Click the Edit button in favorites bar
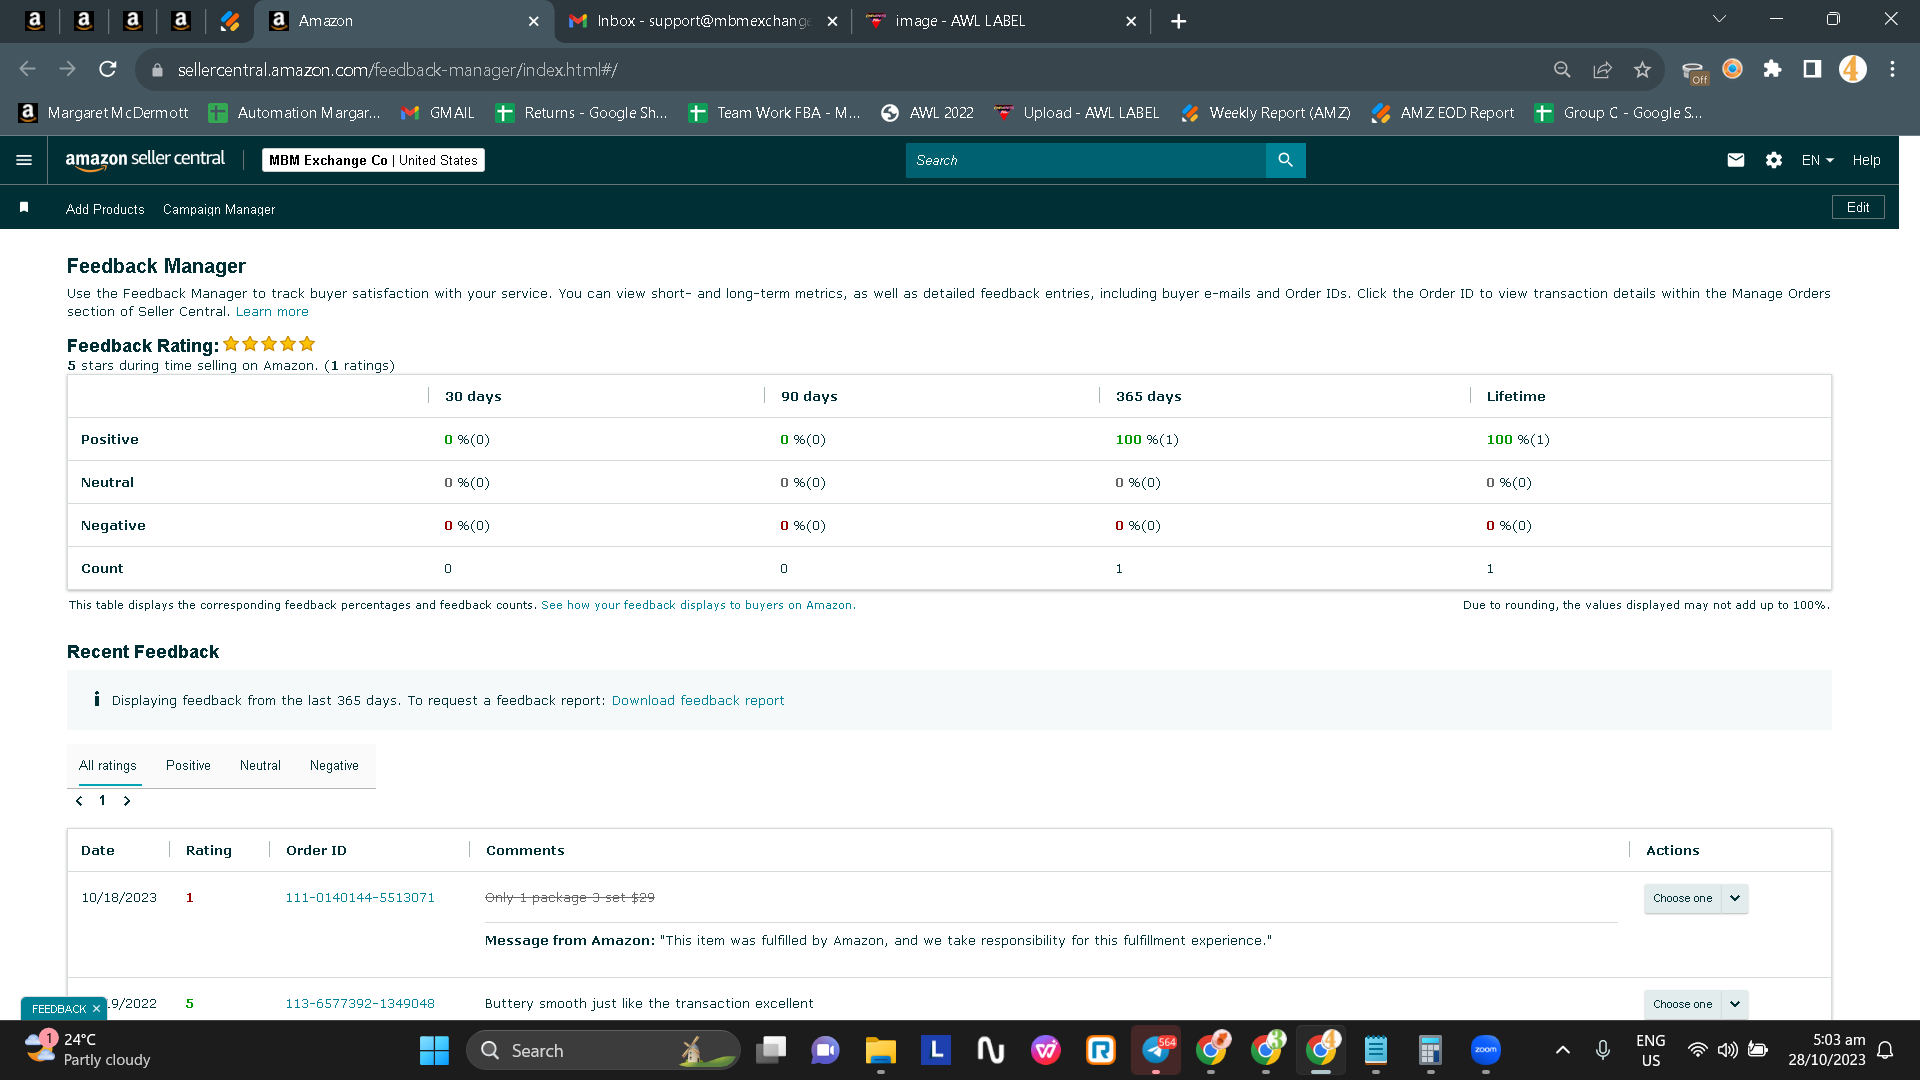This screenshot has height=1080, width=1920. point(1858,207)
